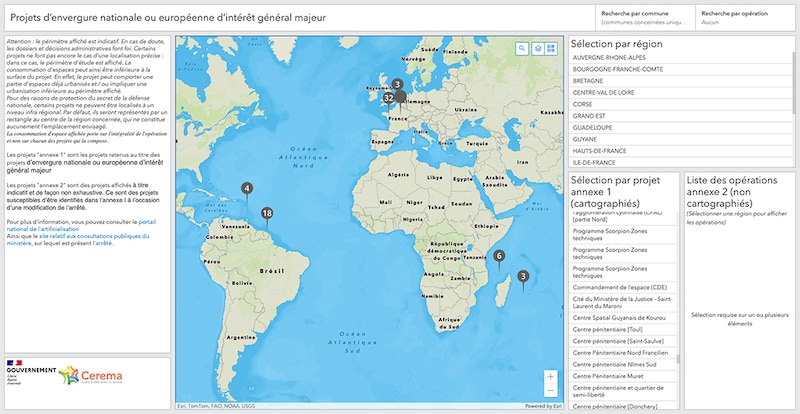Click the Argentine label on the map
Image resolution: width=800 pixels, height=414 pixels.
241,338
